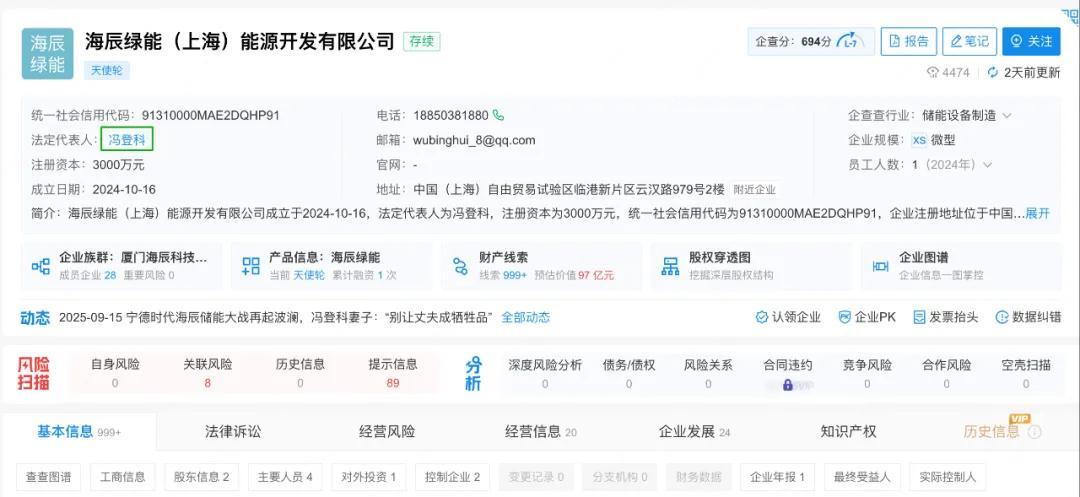The width and height of the screenshot is (1080, 497).
Task: Click the 企业图谱 map icon
Action: (880, 266)
